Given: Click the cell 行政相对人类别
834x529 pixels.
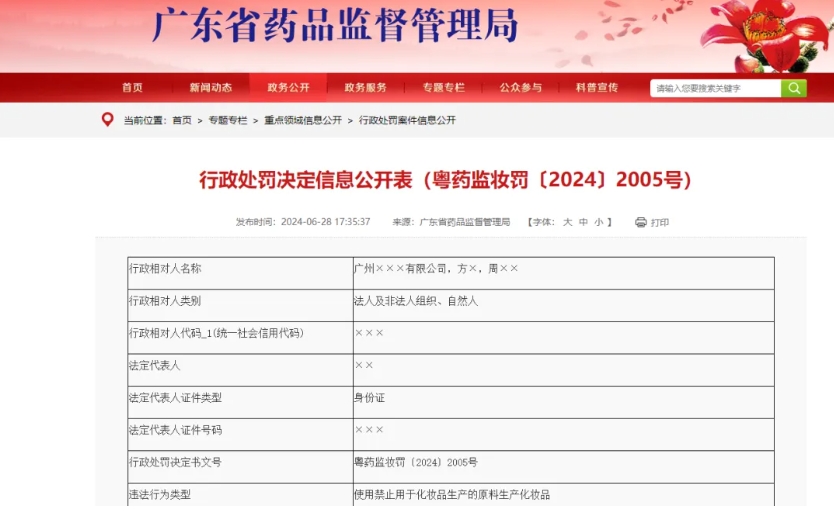Looking at the screenshot, I should [240, 305].
